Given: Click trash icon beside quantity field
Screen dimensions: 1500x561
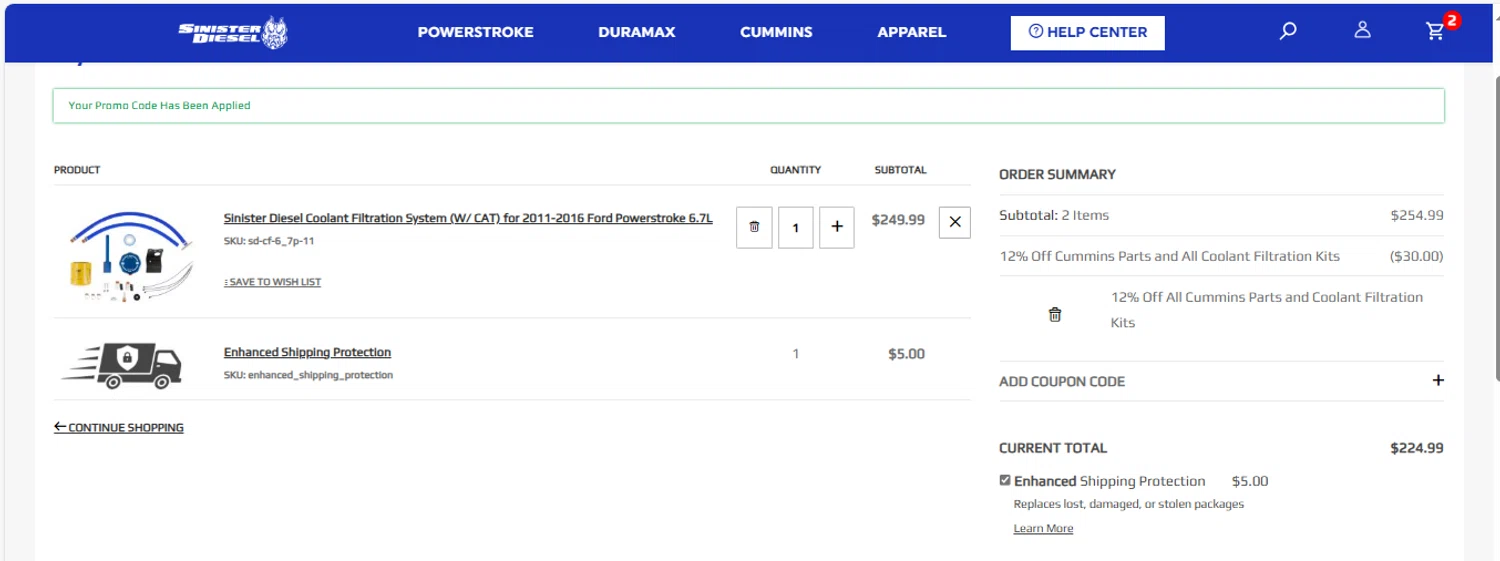Looking at the screenshot, I should pos(754,227).
